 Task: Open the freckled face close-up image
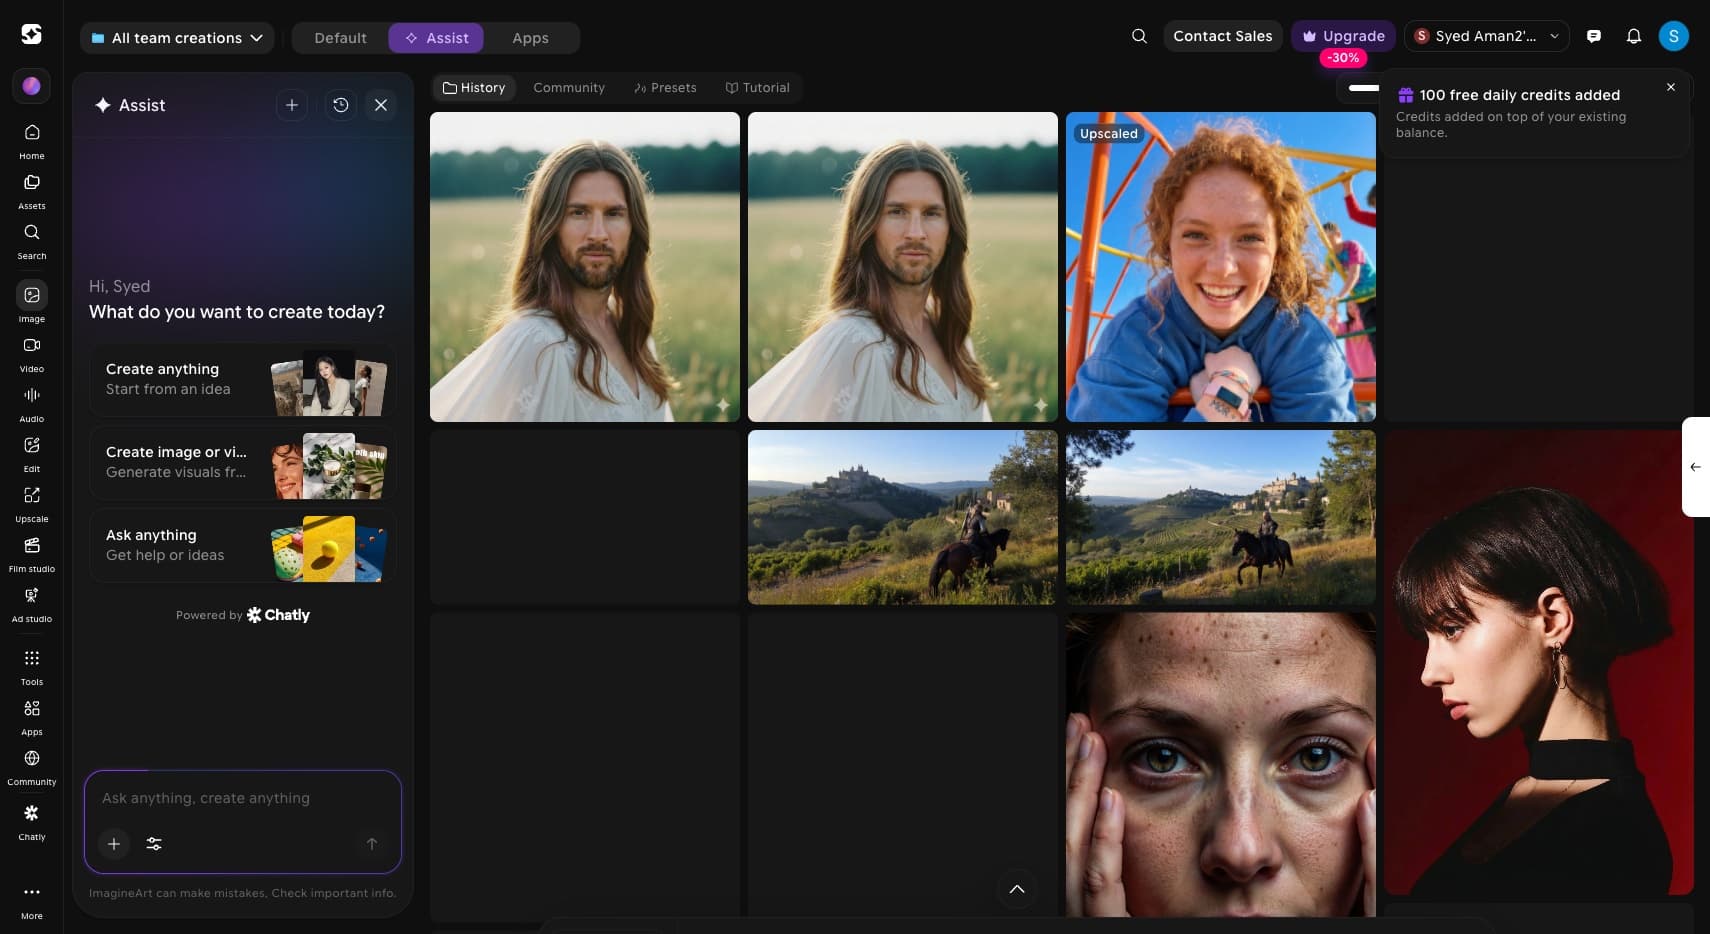pyautogui.click(x=1221, y=765)
